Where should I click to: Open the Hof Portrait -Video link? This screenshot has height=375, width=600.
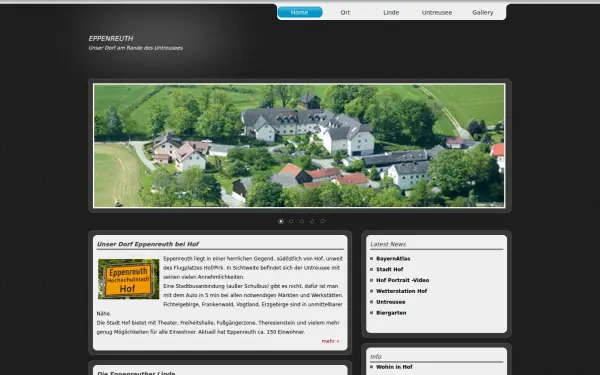pyautogui.click(x=403, y=280)
